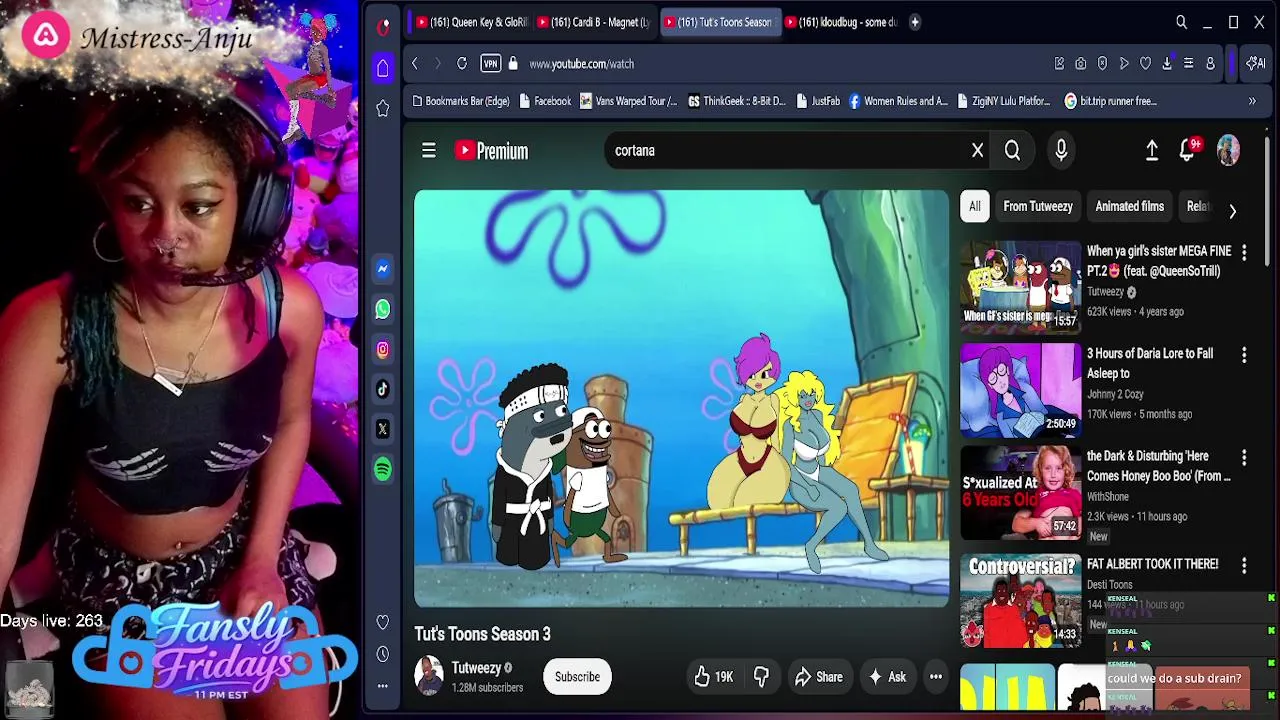Open 3 Hours of Daria Lore thumbnail
This screenshot has width=1280, height=720.
tap(1020, 390)
